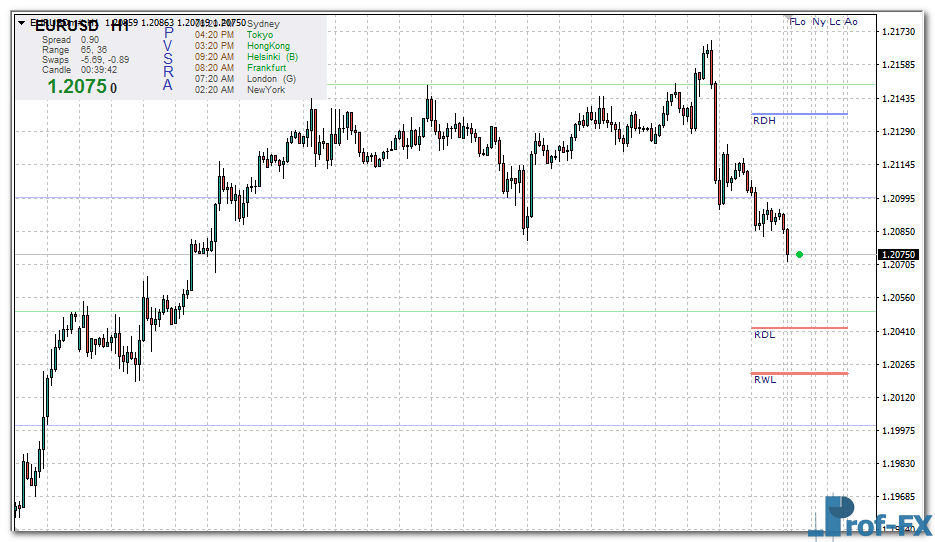935x542 pixels.
Task: Click the vertical PVSRA indicator label
Action: point(168,58)
